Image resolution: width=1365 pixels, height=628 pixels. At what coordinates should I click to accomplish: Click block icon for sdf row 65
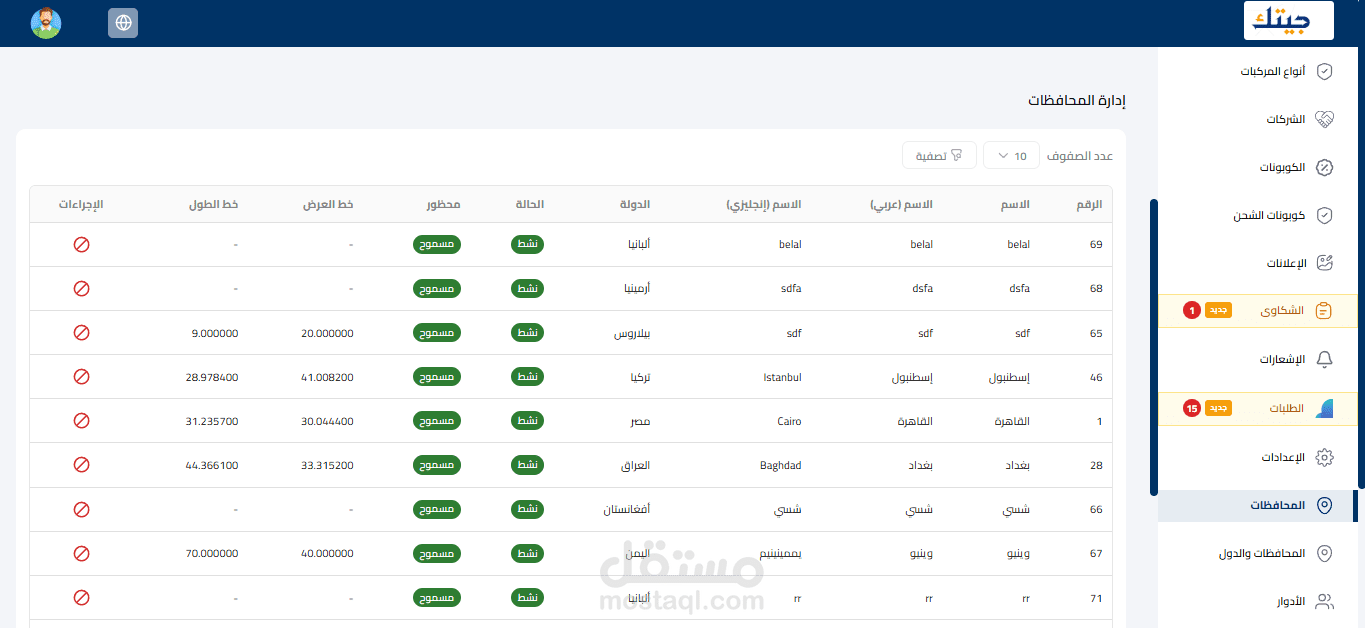82,332
